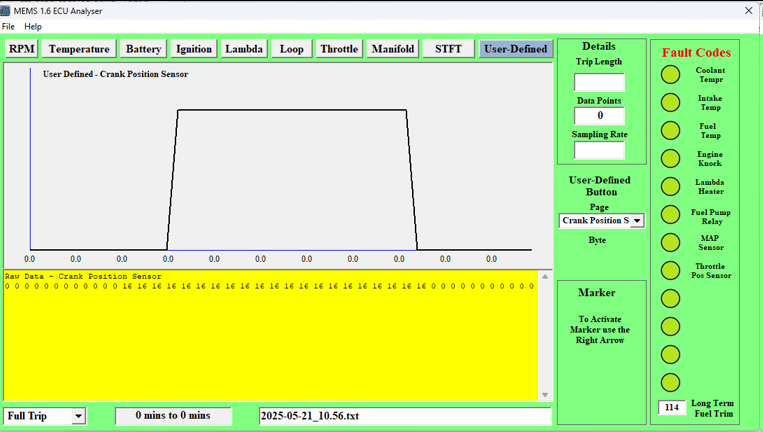
Task: Click the Byte label
Action: pyautogui.click(x=597, y=240)
